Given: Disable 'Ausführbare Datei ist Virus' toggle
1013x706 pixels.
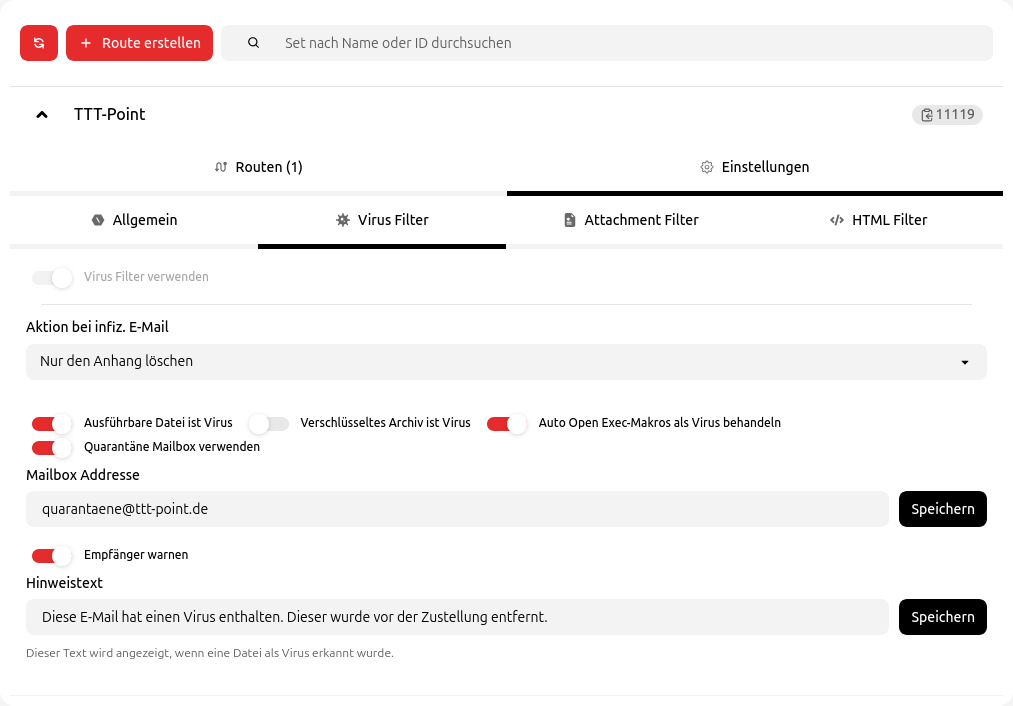Looking at the screenshot, I should point(52,423).
